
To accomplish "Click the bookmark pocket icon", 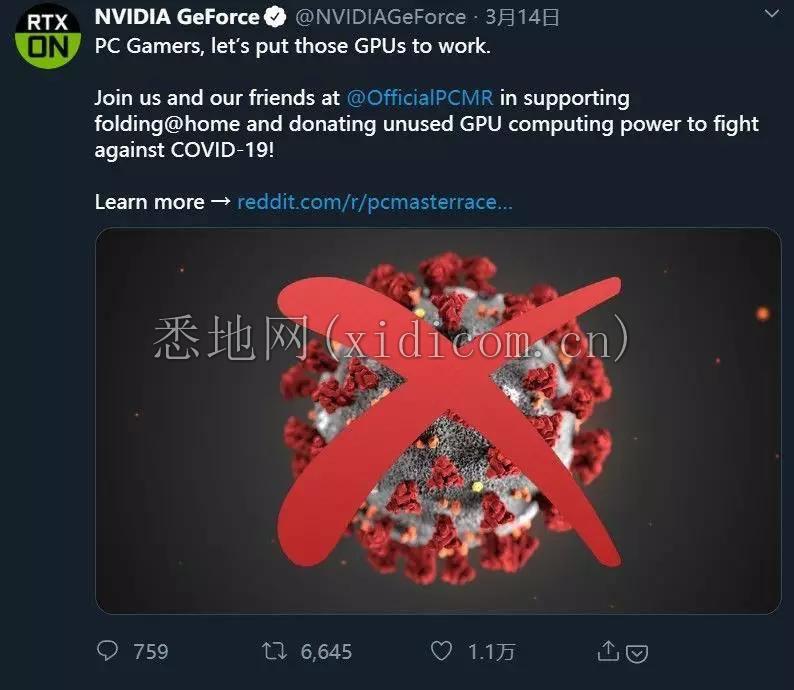I will tap(637, 654).
